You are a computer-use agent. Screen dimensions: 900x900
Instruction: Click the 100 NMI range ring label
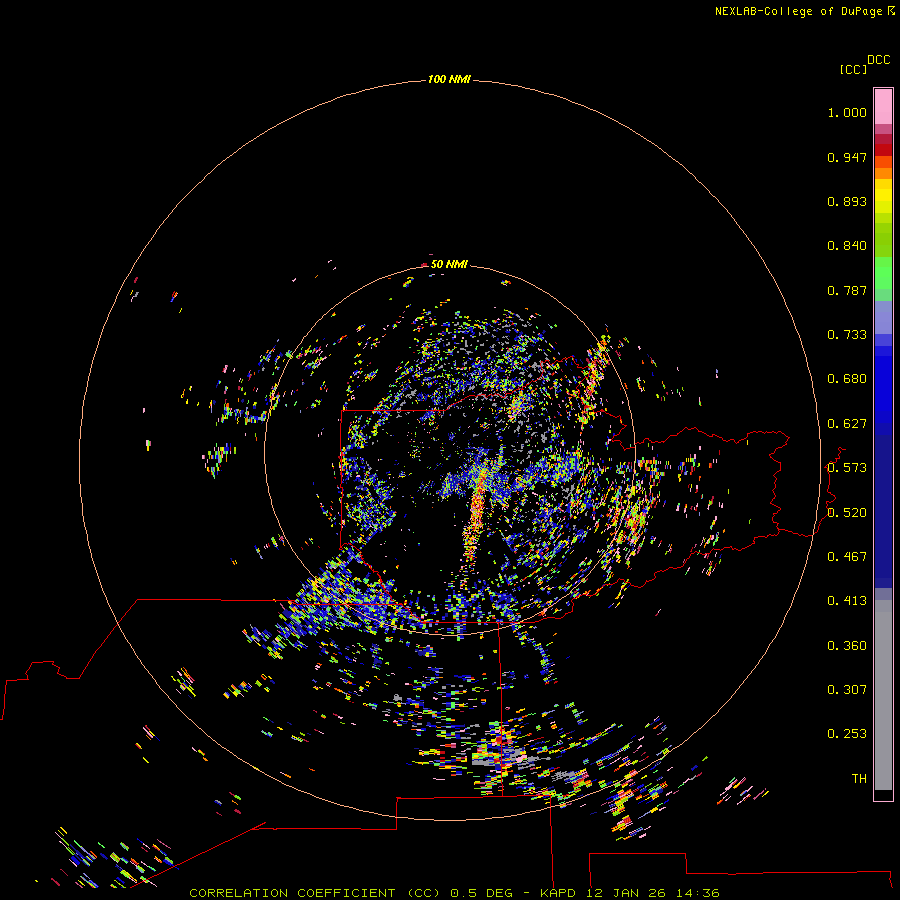click(449, 79)
